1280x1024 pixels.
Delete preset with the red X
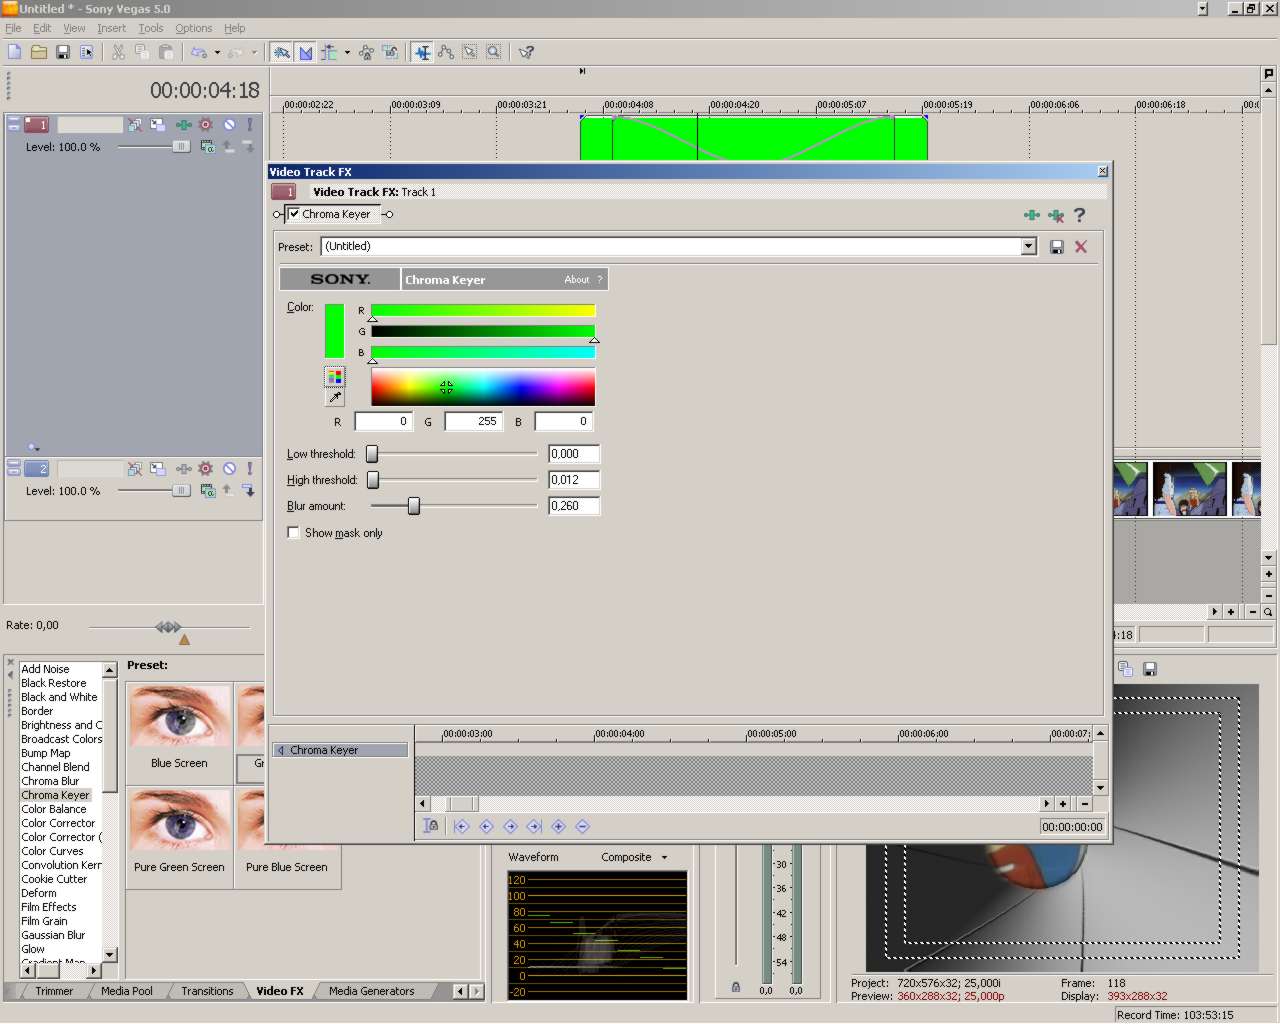point(1081,247)
